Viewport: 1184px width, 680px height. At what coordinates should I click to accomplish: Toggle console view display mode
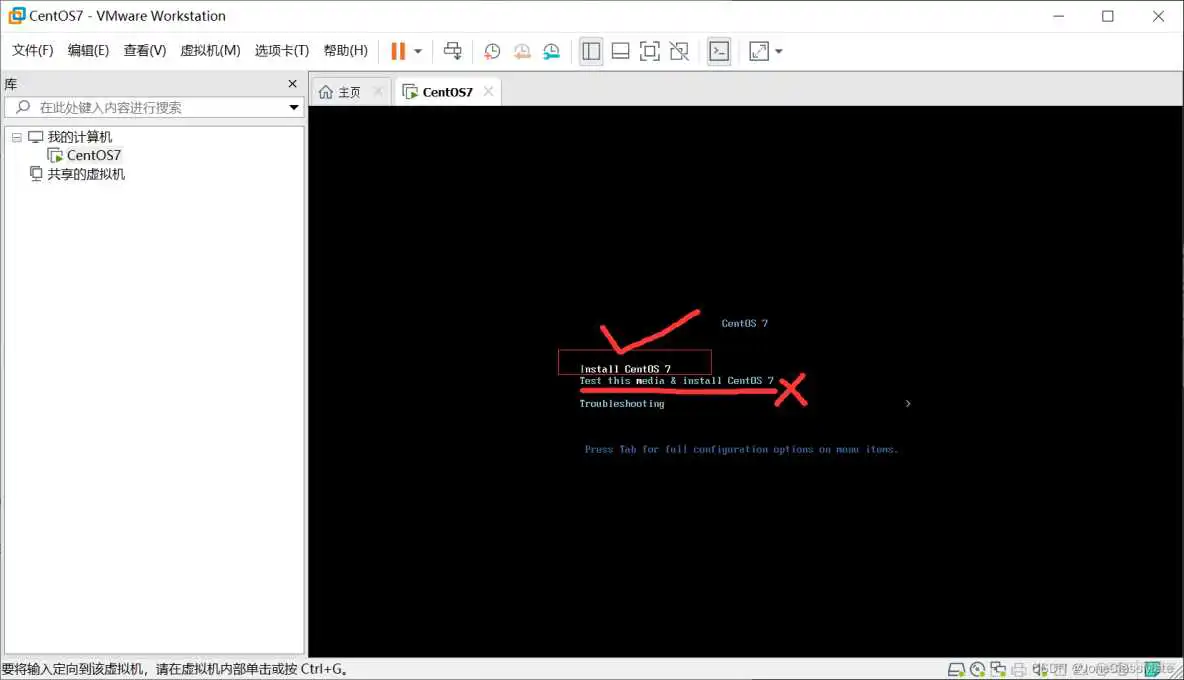719,50
